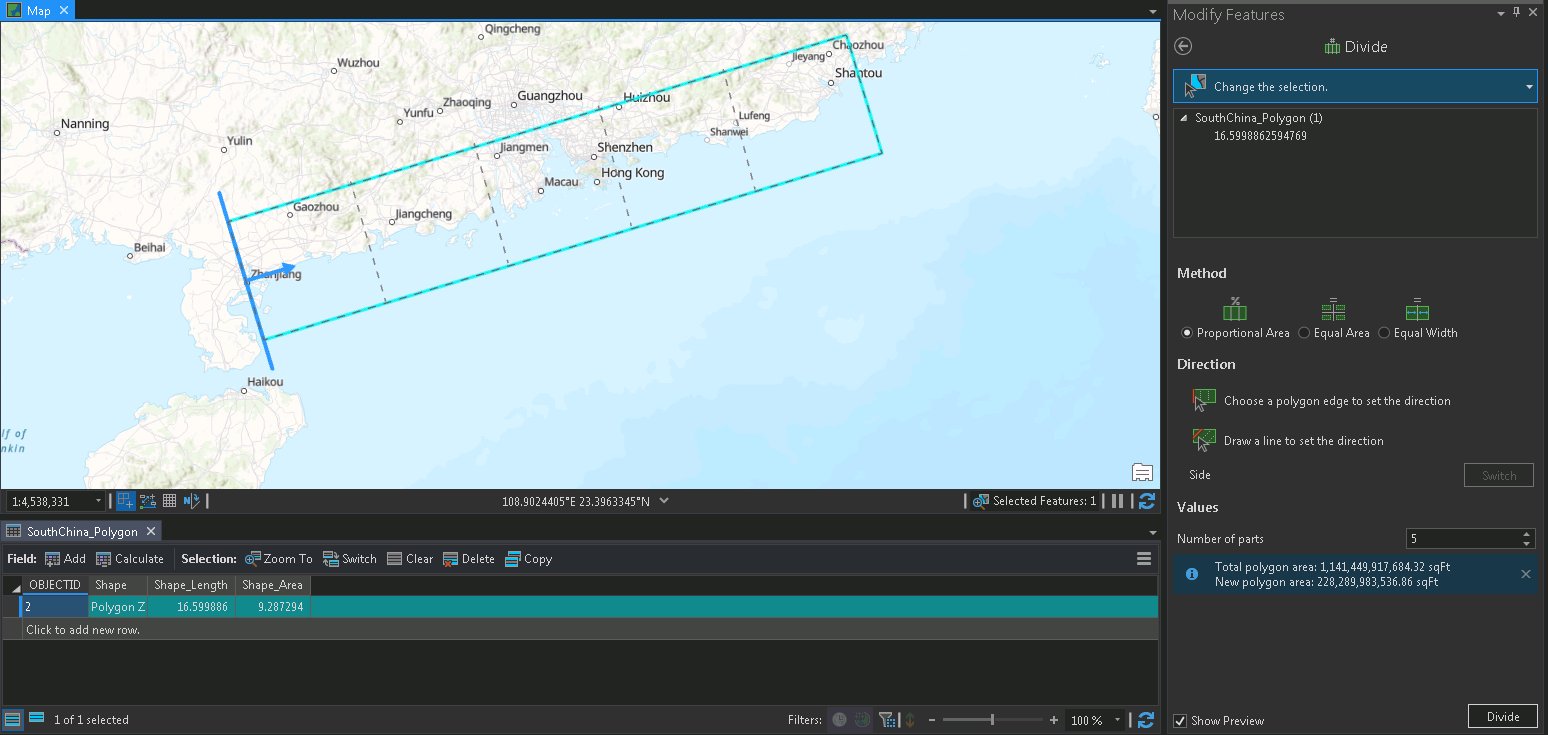Dismiss the polygon area info message

click(1526, 574)
